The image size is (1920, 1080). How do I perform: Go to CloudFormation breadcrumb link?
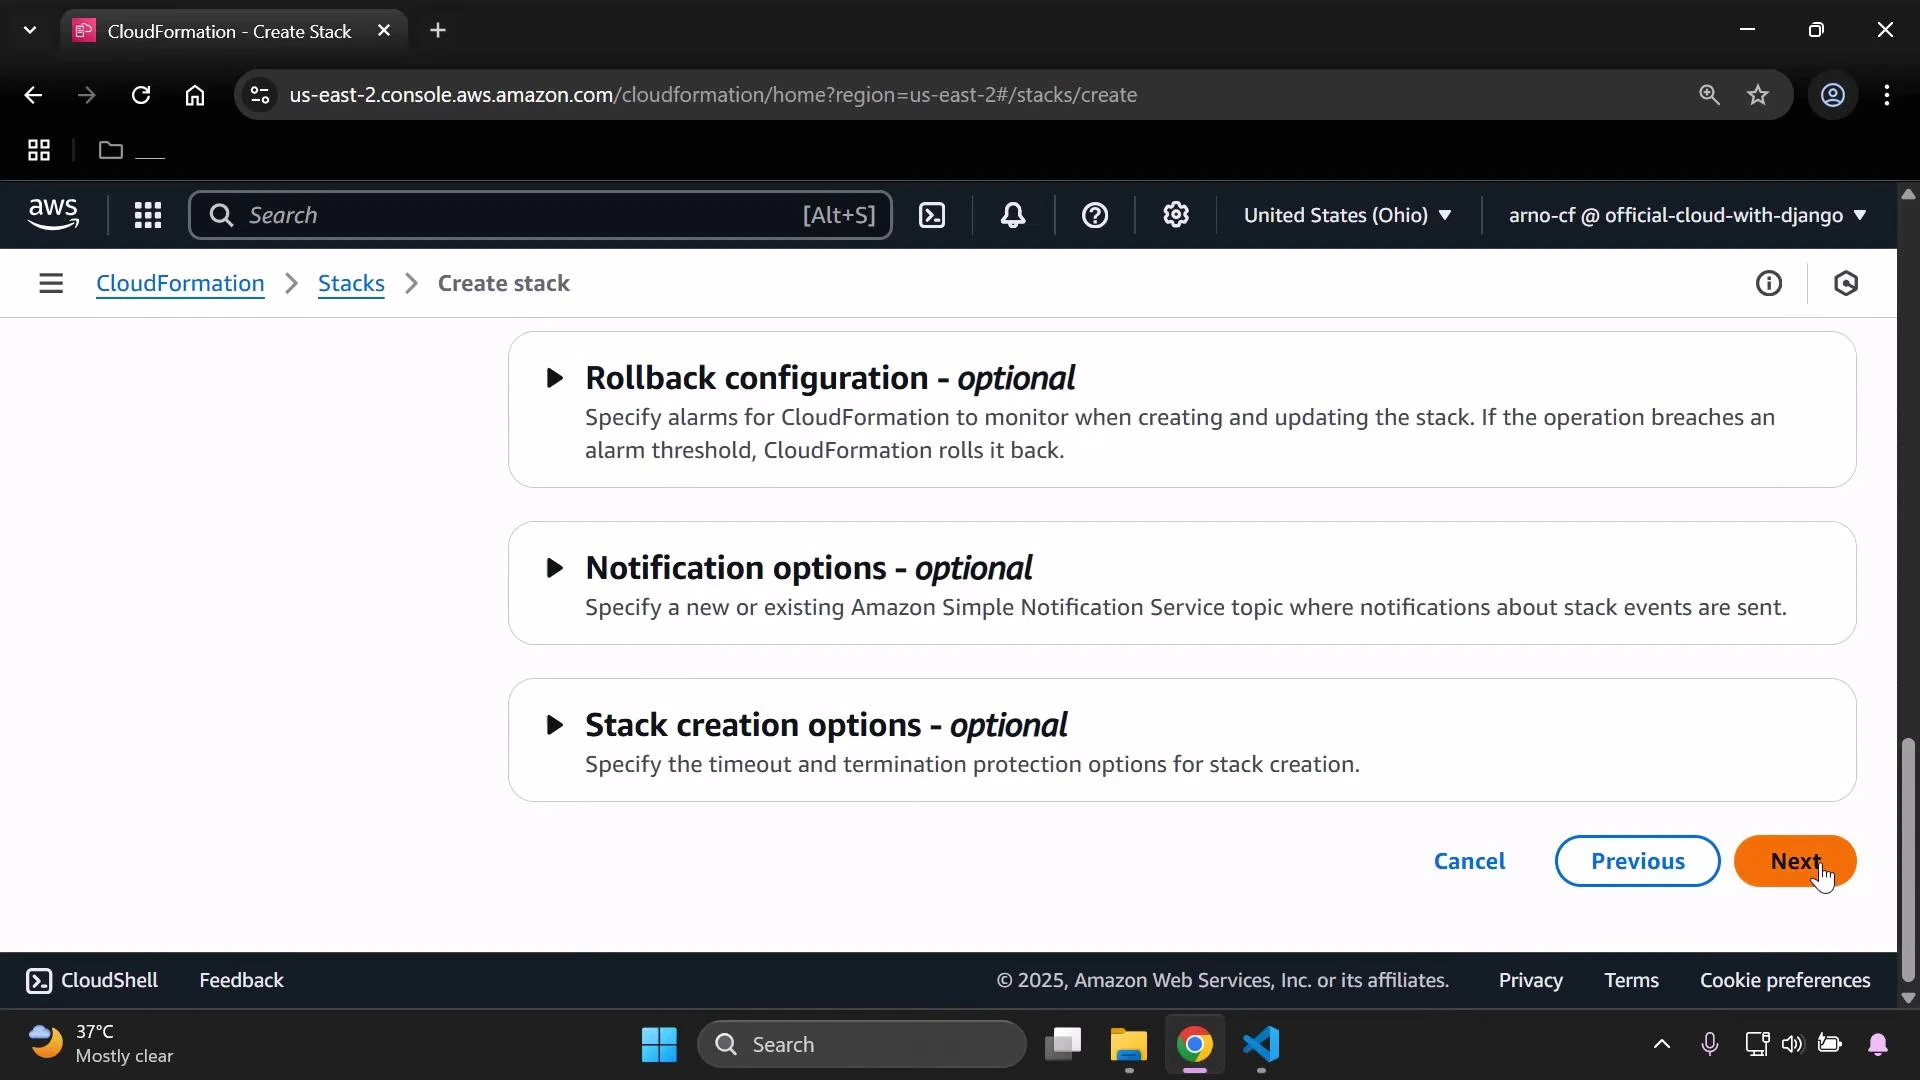coord(180,284)
